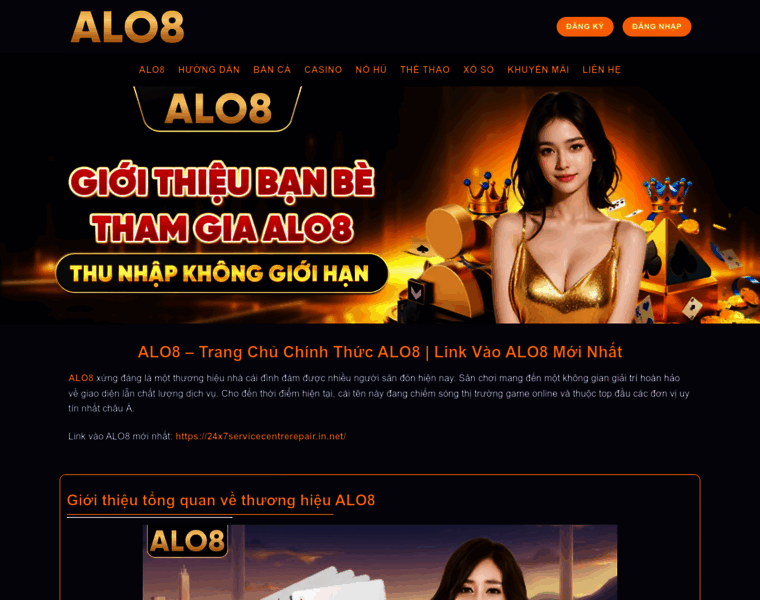Open KHUYẾN MÃI promotions page
Viewport: 760px width, 600px height.
point(538,70)
